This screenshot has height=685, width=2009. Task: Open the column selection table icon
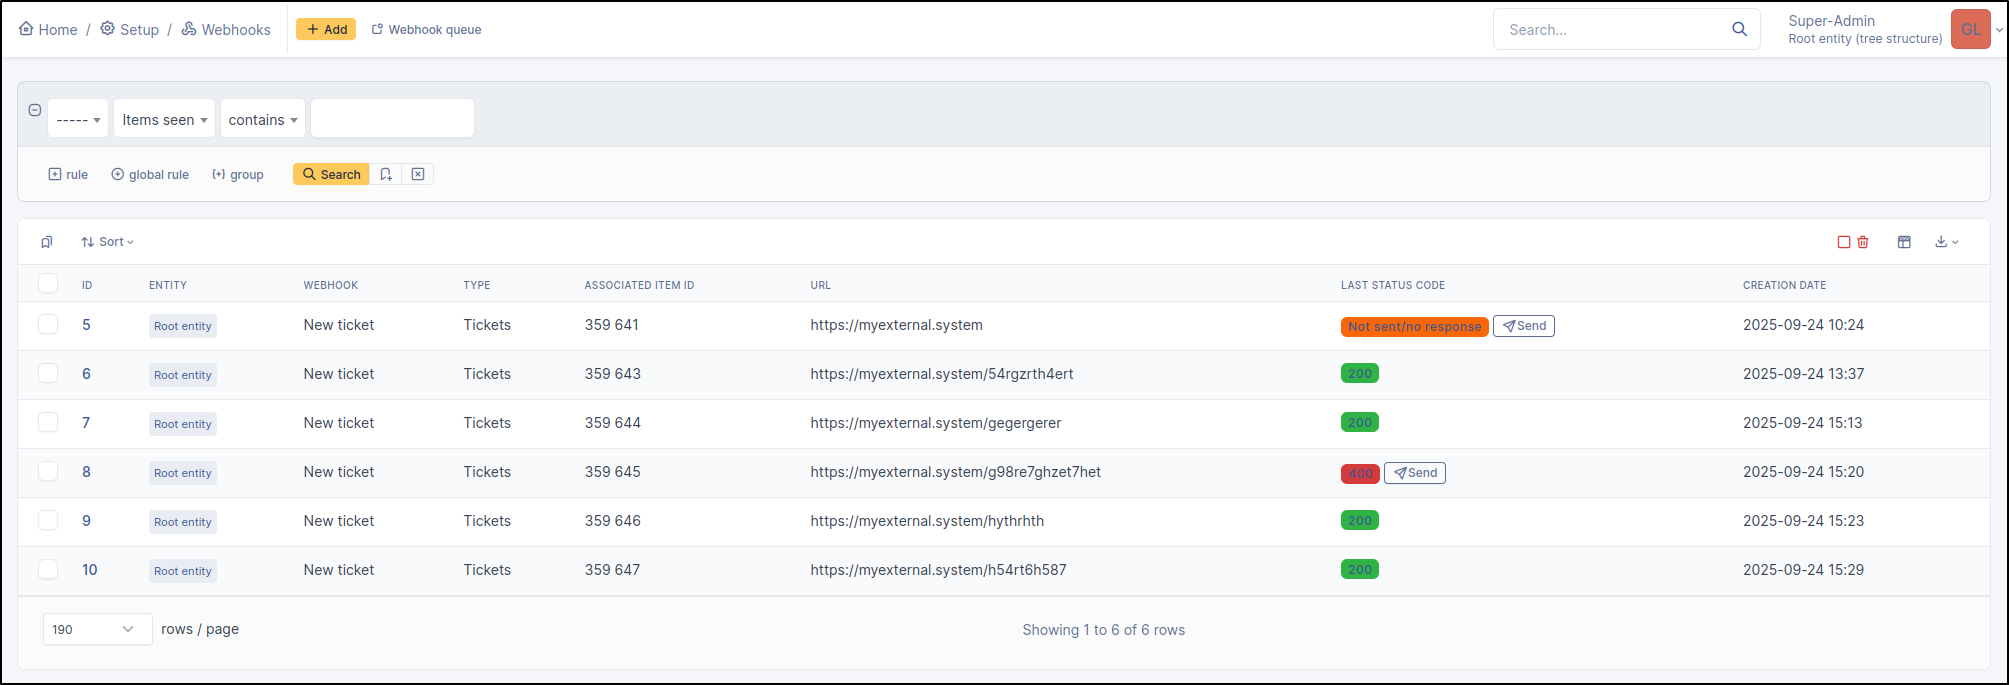click(x=1904, y=242)
